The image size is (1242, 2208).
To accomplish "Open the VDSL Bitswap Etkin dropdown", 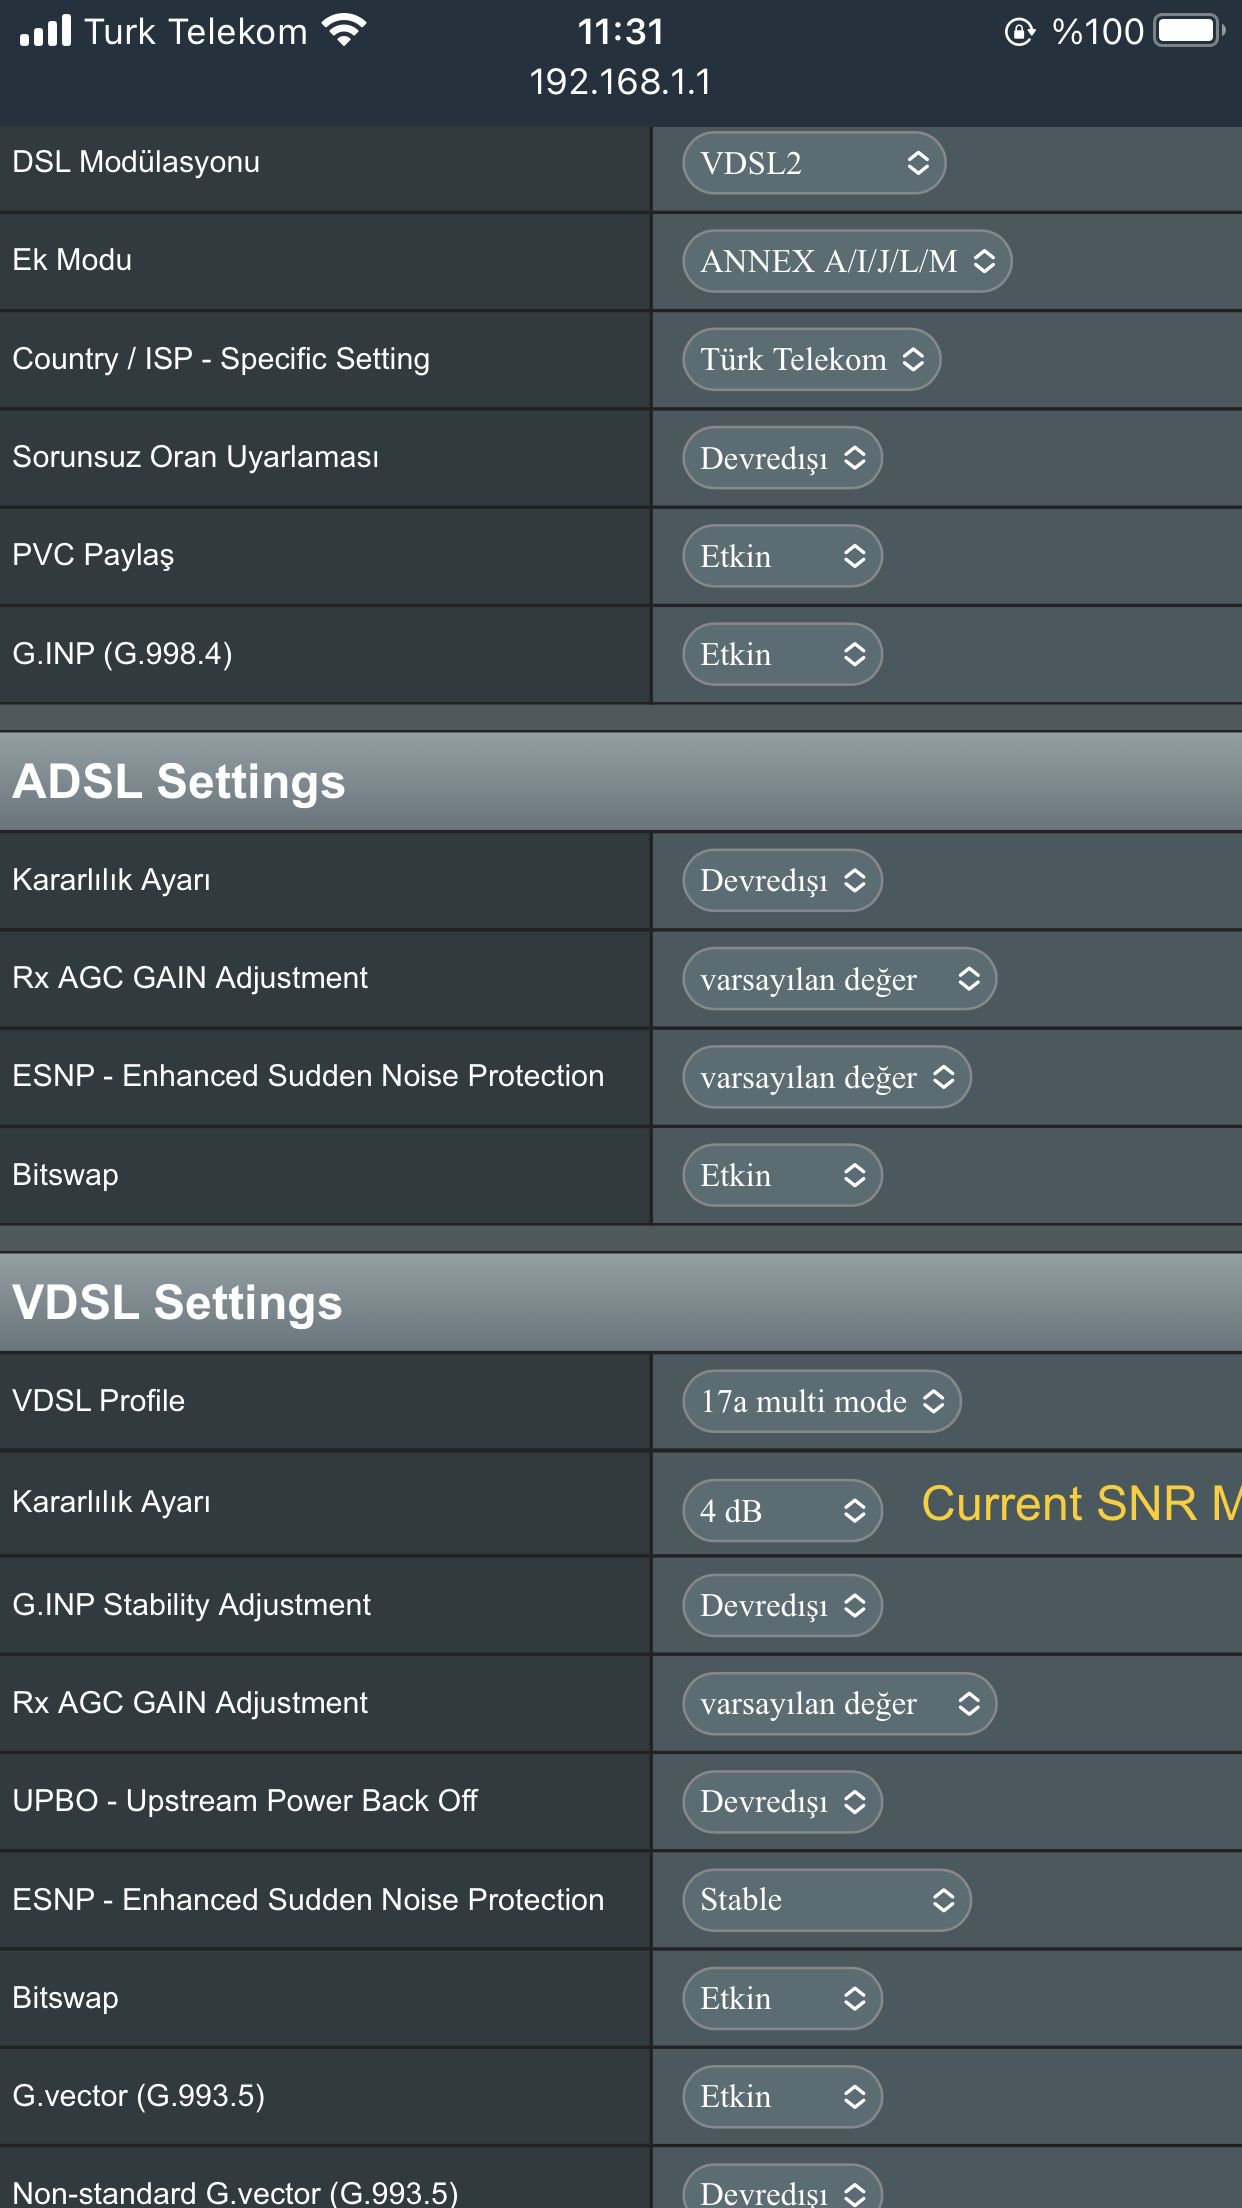I will (x=782, y=1998).
